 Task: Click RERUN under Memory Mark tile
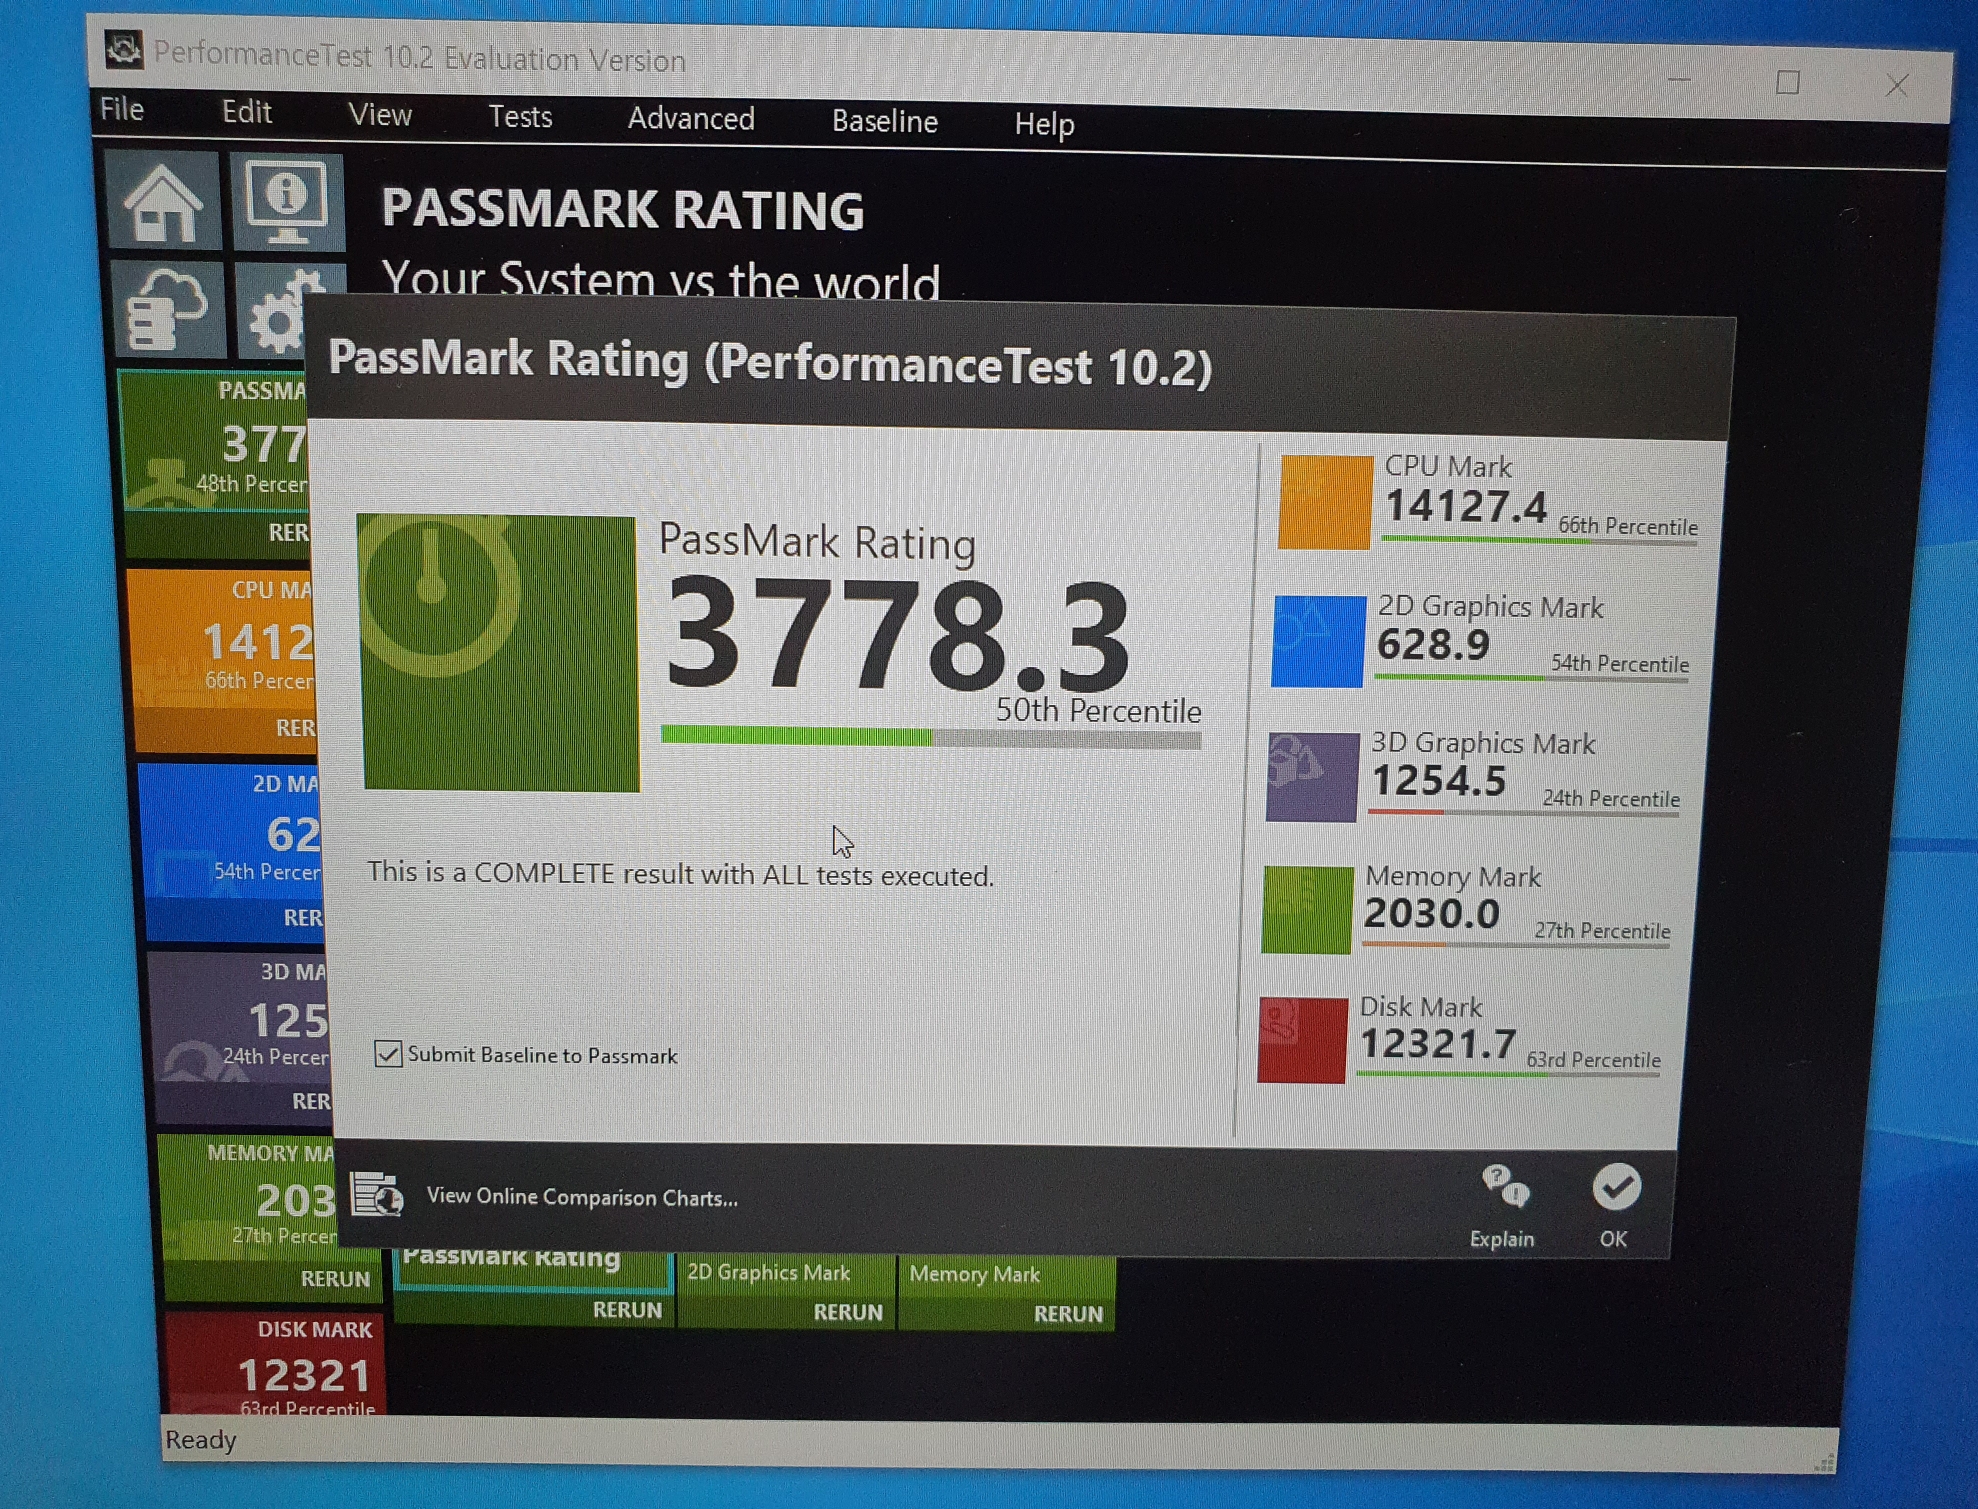click(1067, 1314)
